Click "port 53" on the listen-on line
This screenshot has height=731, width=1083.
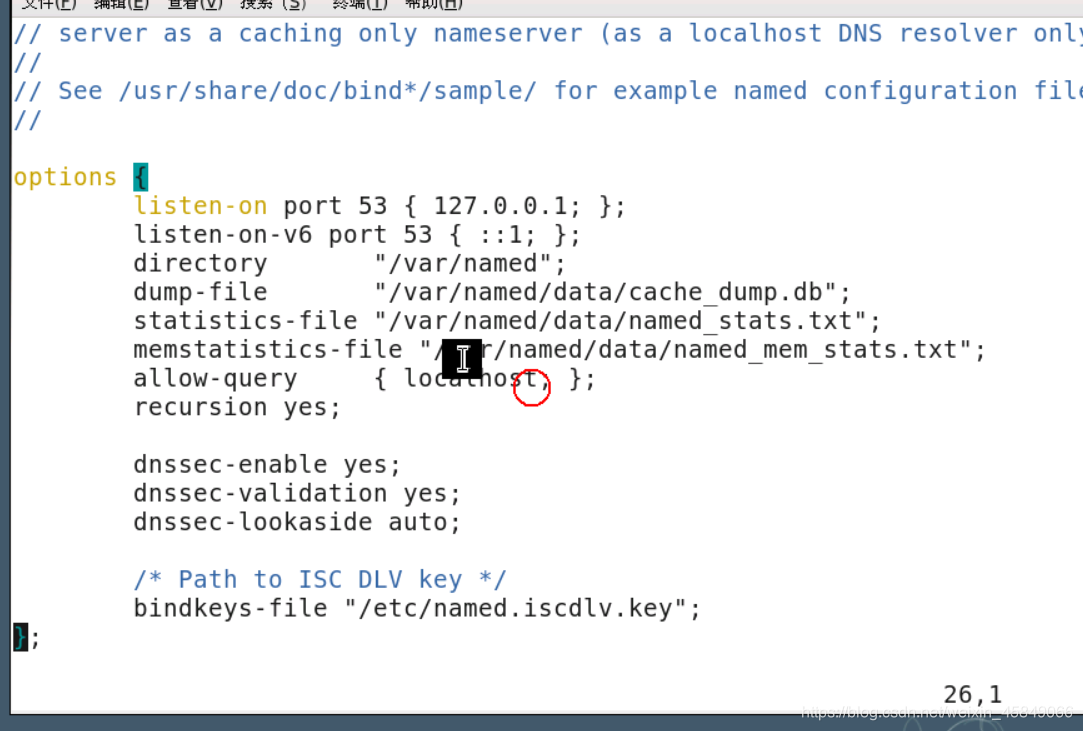coord(336,206)
